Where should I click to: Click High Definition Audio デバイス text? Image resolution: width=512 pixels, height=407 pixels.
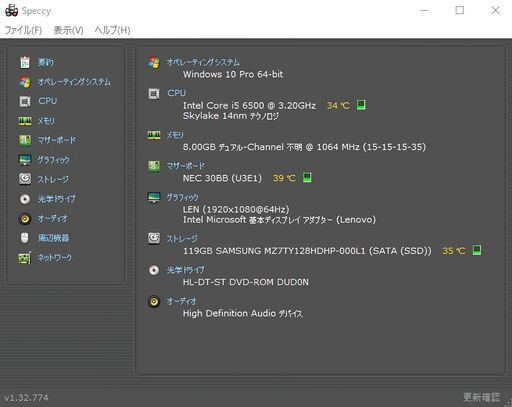pos(243,313)
